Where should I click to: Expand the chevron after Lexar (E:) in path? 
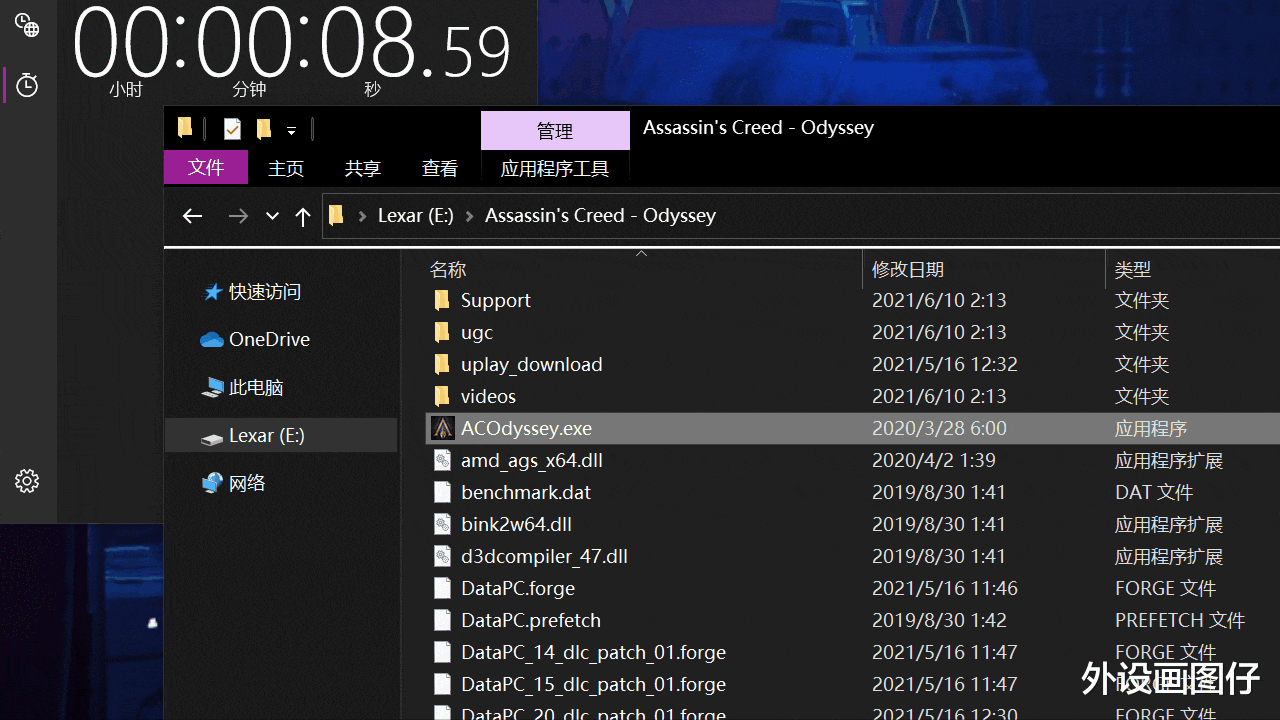469,216
